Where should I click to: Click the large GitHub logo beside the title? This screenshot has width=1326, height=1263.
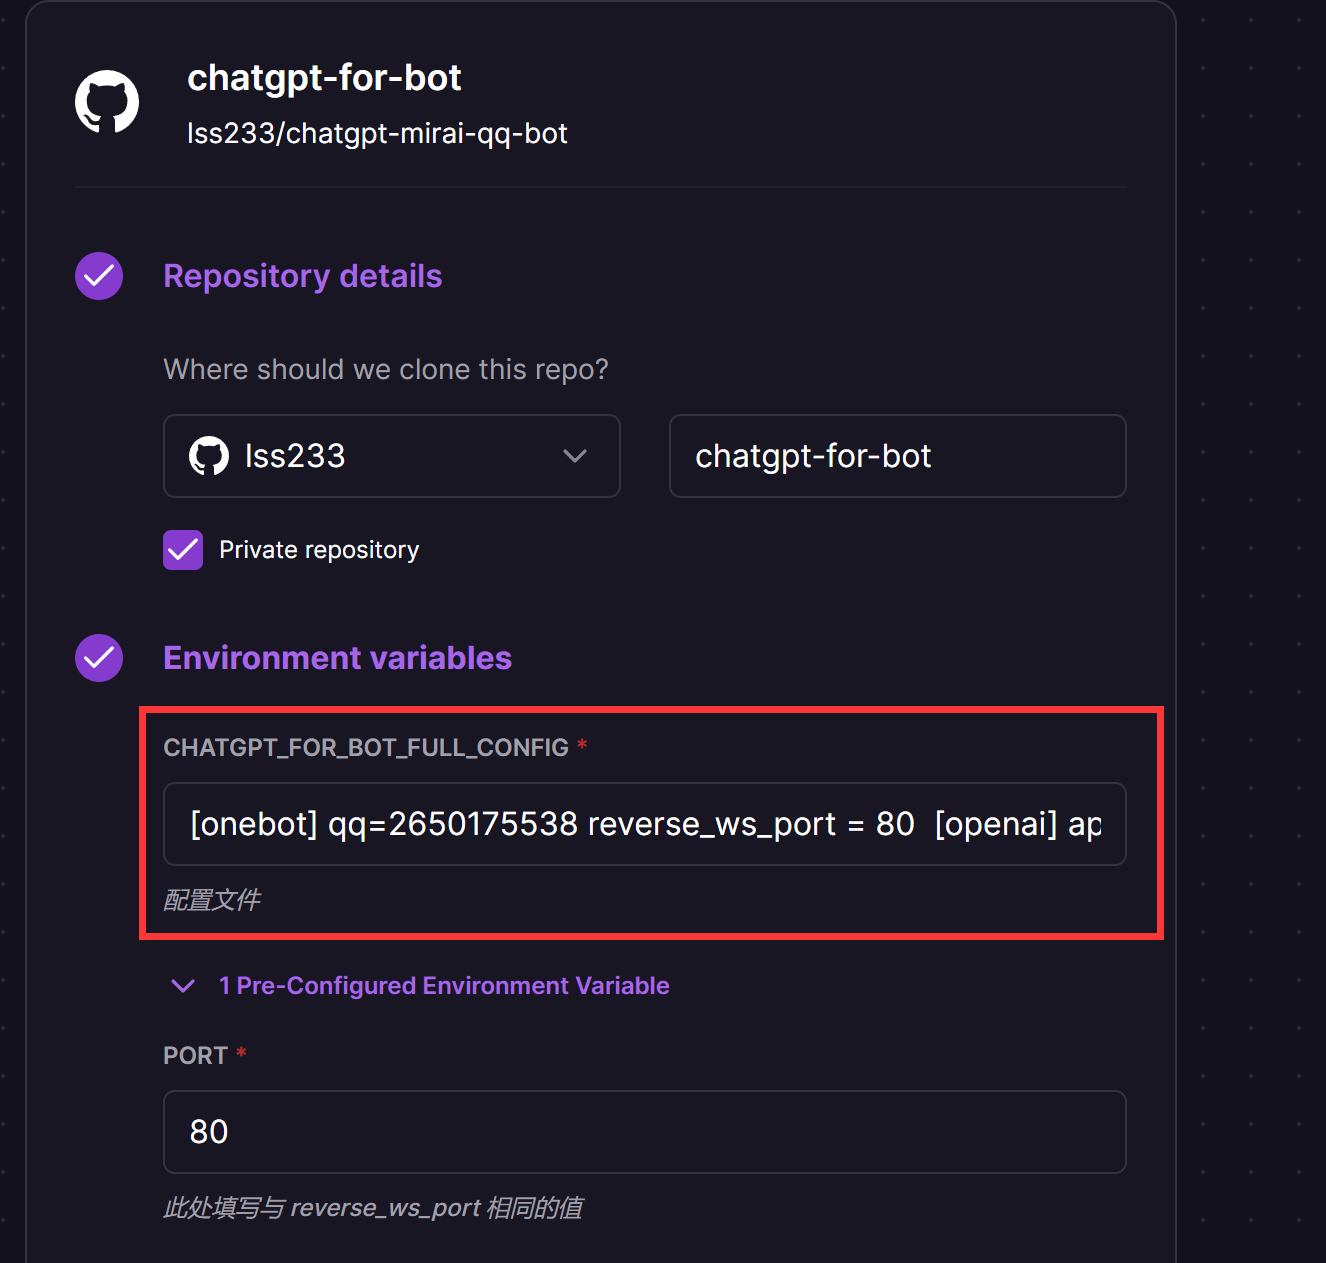[x=107, y=102]
